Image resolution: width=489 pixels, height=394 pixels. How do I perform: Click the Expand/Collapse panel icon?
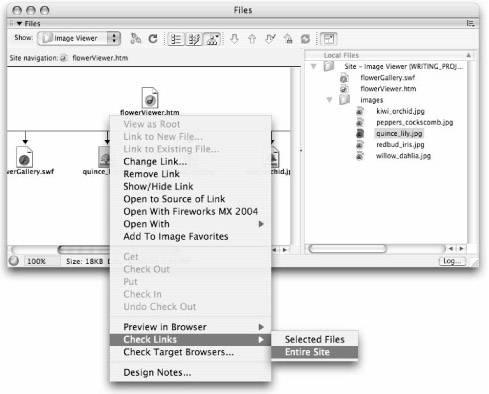point(329,39)
